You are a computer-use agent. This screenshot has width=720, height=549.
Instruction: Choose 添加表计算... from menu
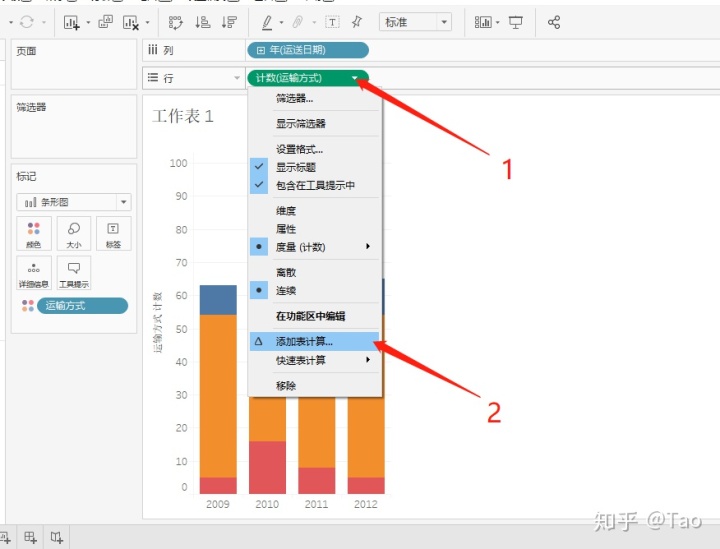point(315,342)
